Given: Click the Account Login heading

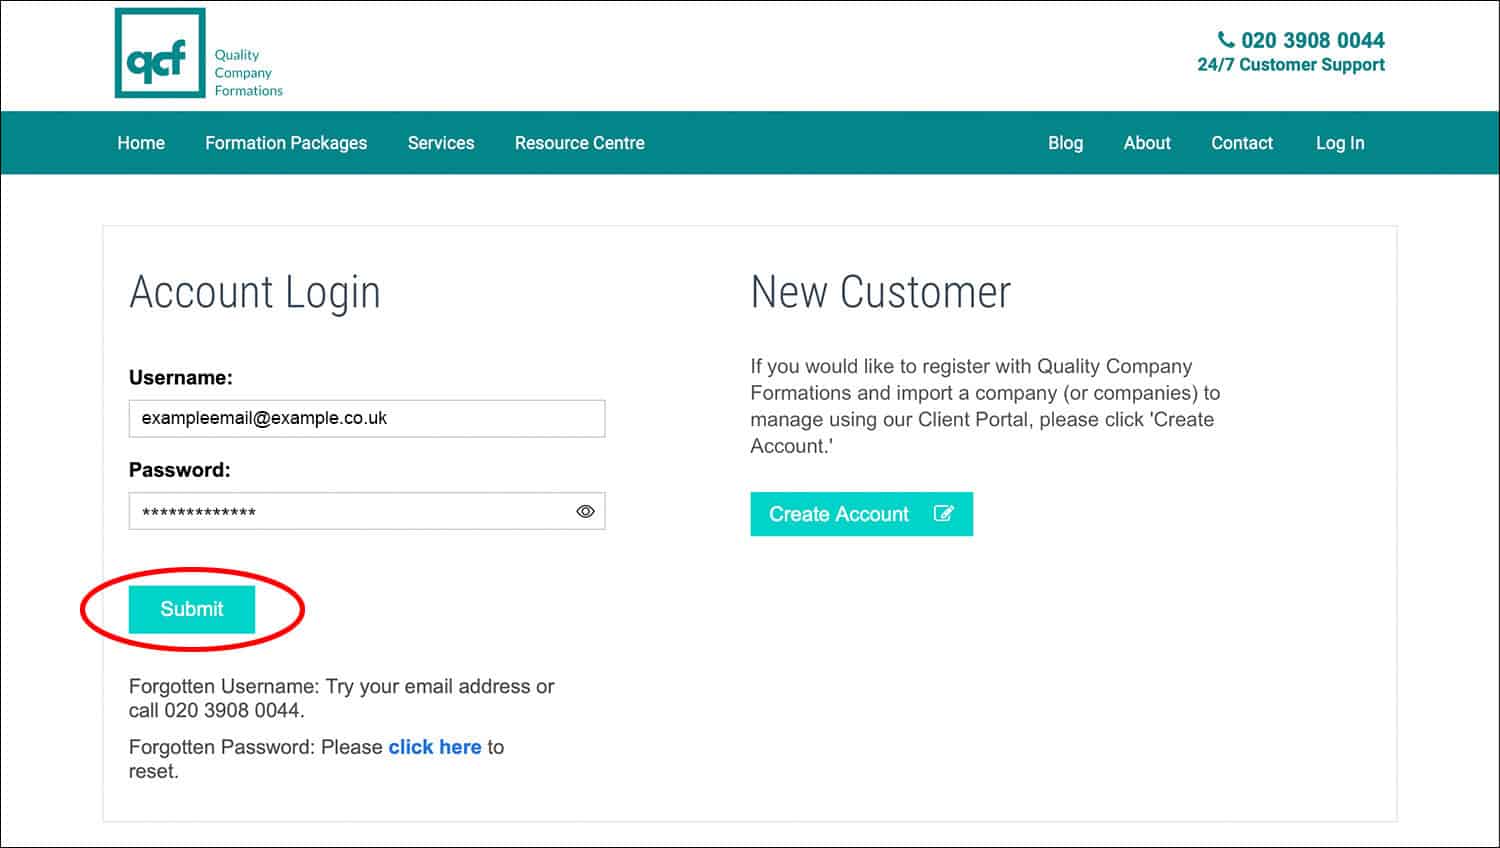Looking at the screenshot, I should (x=255, y=293).
